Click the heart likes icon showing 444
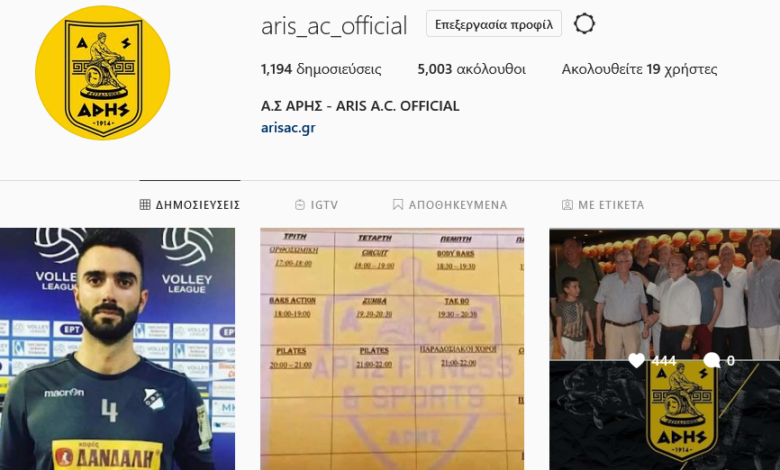Image resolution: width=780 pixels, height=470 pixels. click(x=636, y=360)
